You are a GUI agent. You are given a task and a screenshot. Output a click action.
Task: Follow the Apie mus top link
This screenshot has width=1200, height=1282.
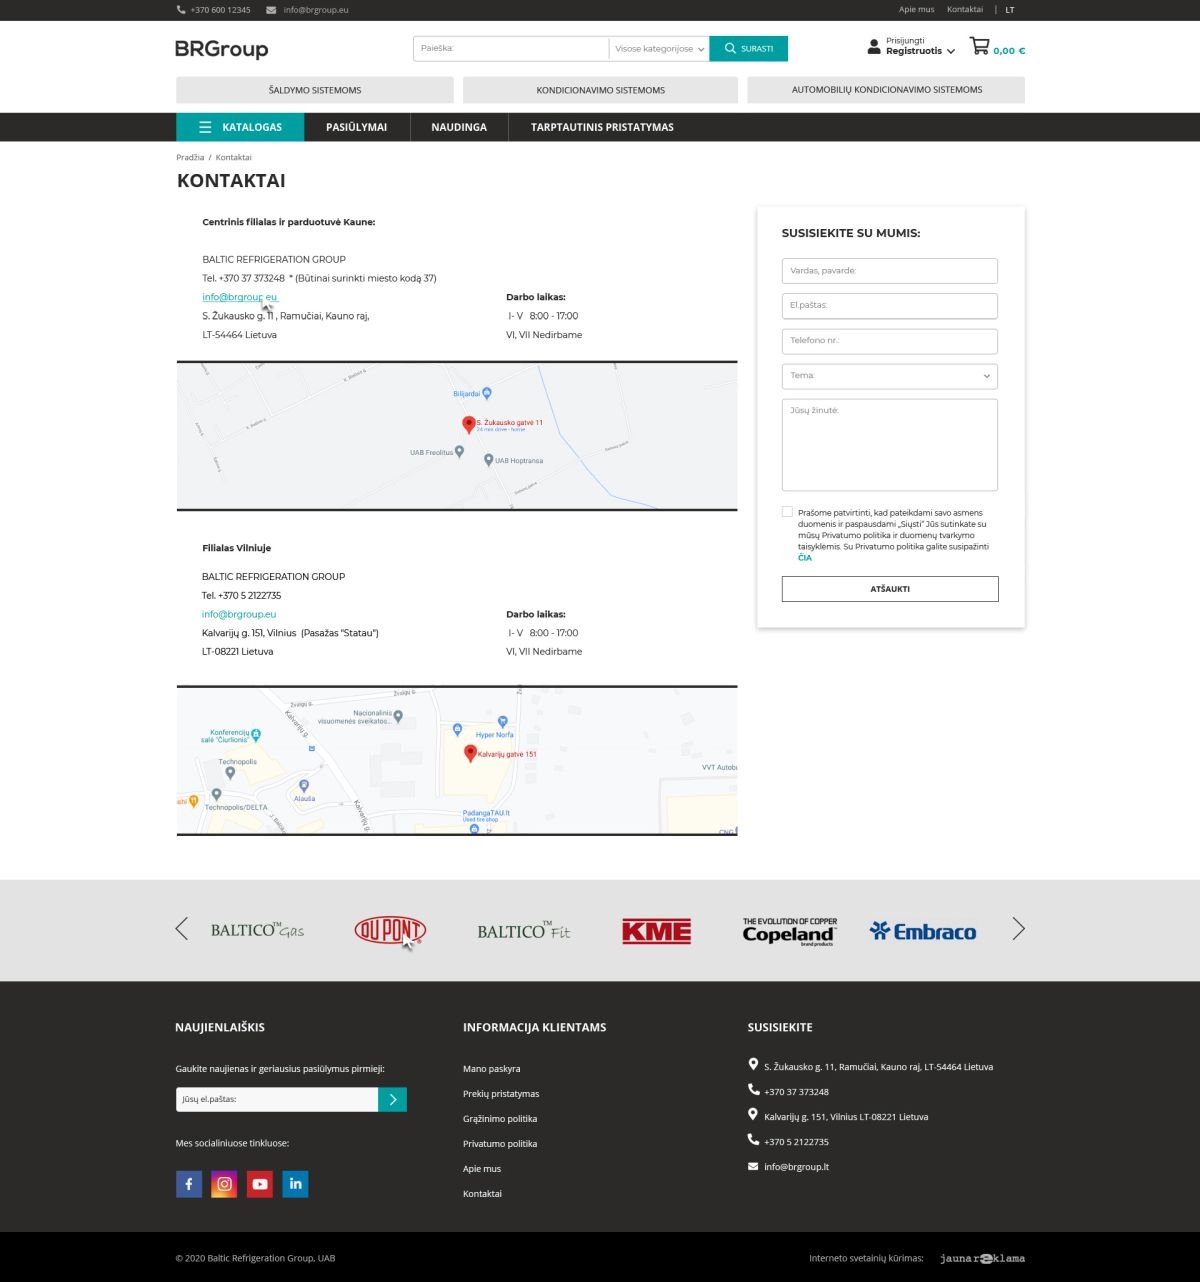[916, 10]
